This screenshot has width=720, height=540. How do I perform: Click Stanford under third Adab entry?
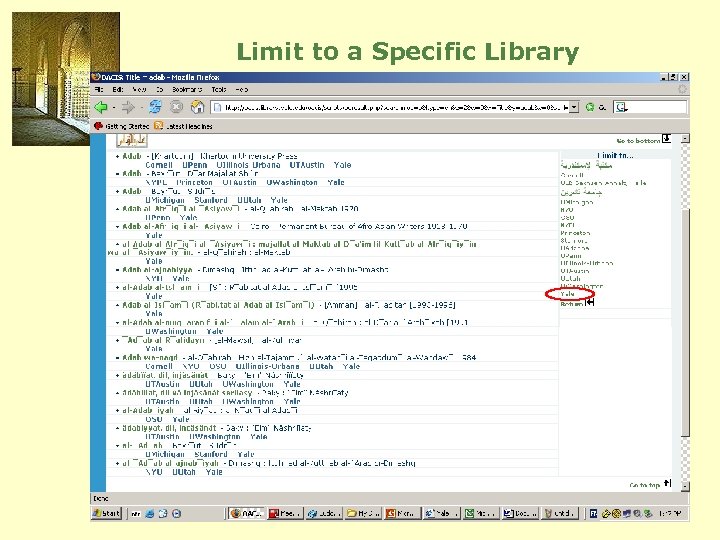[211, 200]
